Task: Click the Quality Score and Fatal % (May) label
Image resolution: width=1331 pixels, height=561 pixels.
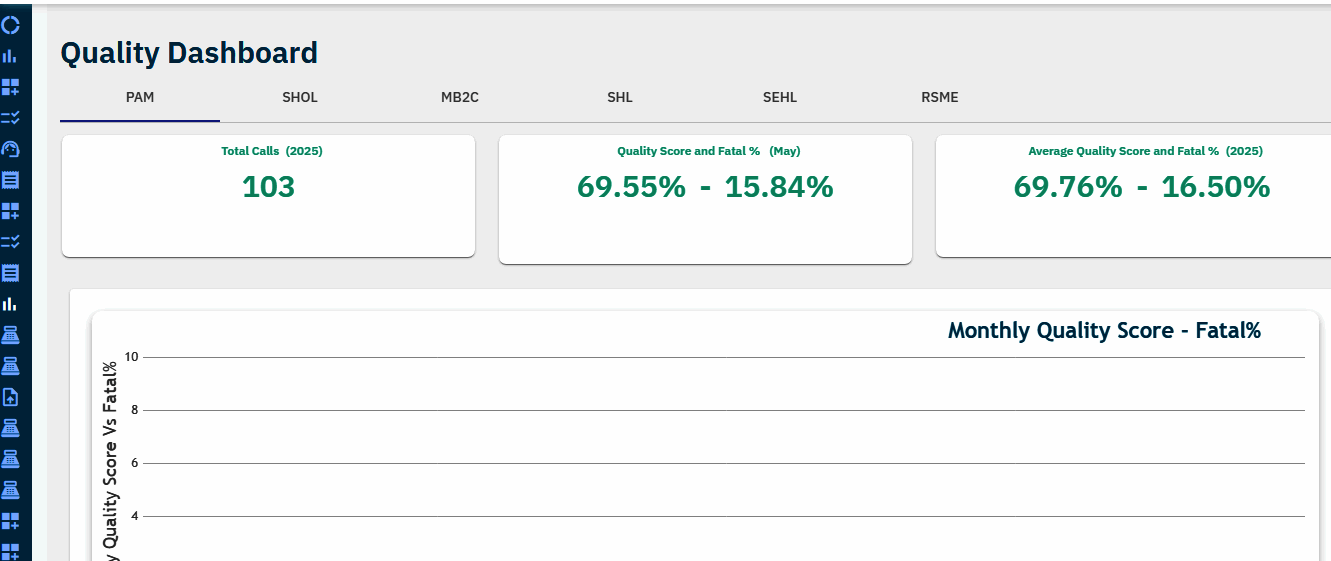Action: click(709, 151)
